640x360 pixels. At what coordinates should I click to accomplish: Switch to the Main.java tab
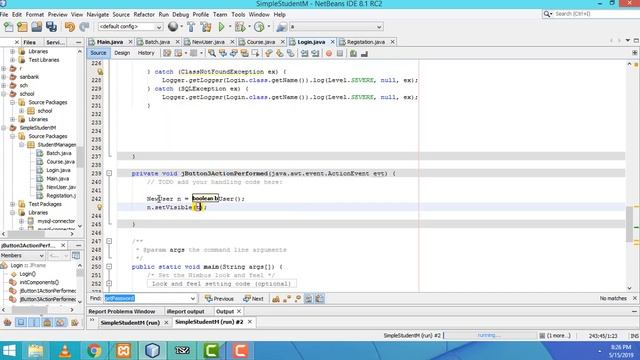pos(109,42)
